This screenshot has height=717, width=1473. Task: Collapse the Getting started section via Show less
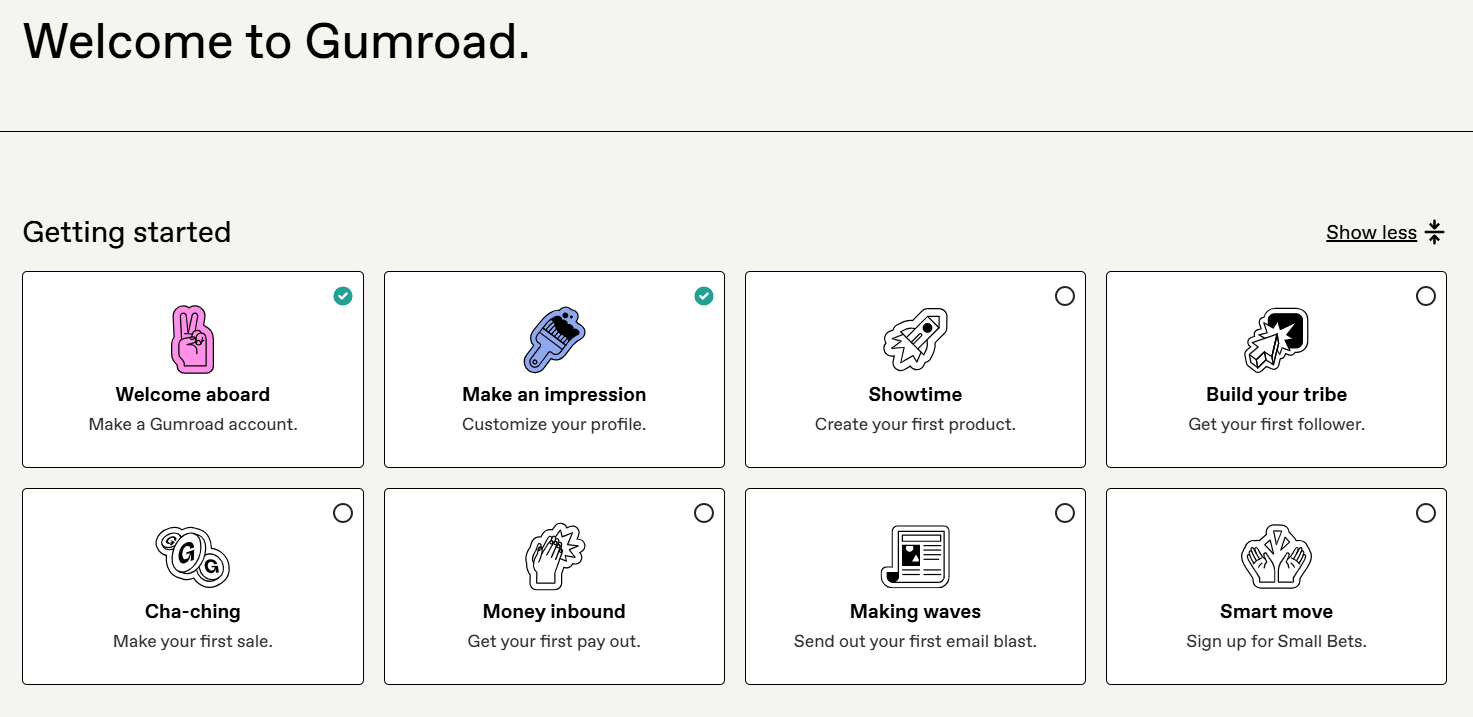(x=1371, y=231)
